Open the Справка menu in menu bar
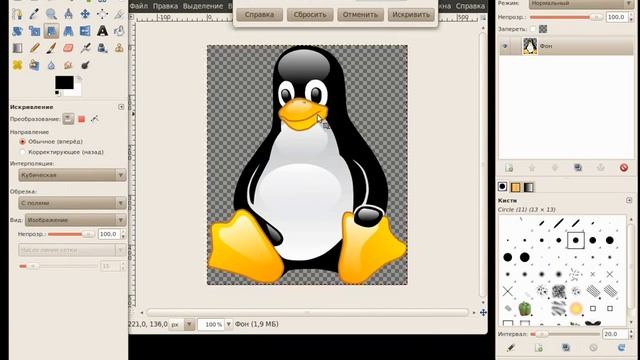The width and height of the screenshot is (640, 360). 470,6
